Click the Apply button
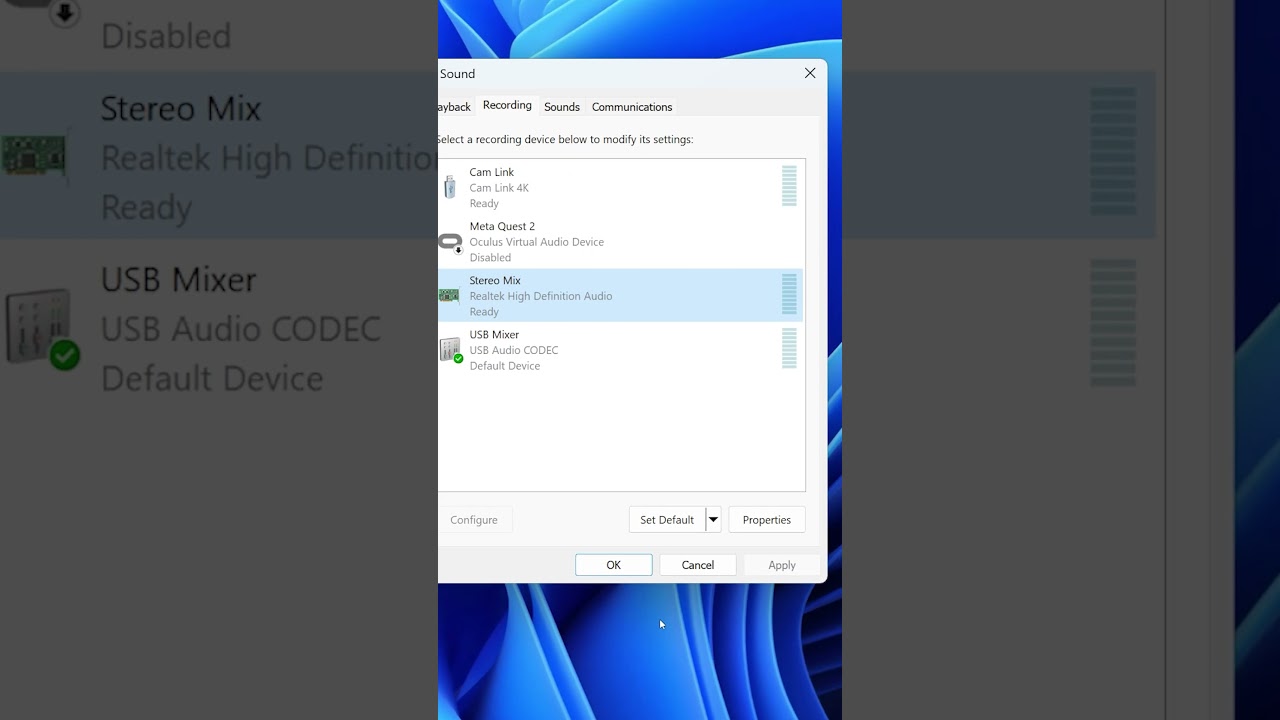 pos(782,565)
